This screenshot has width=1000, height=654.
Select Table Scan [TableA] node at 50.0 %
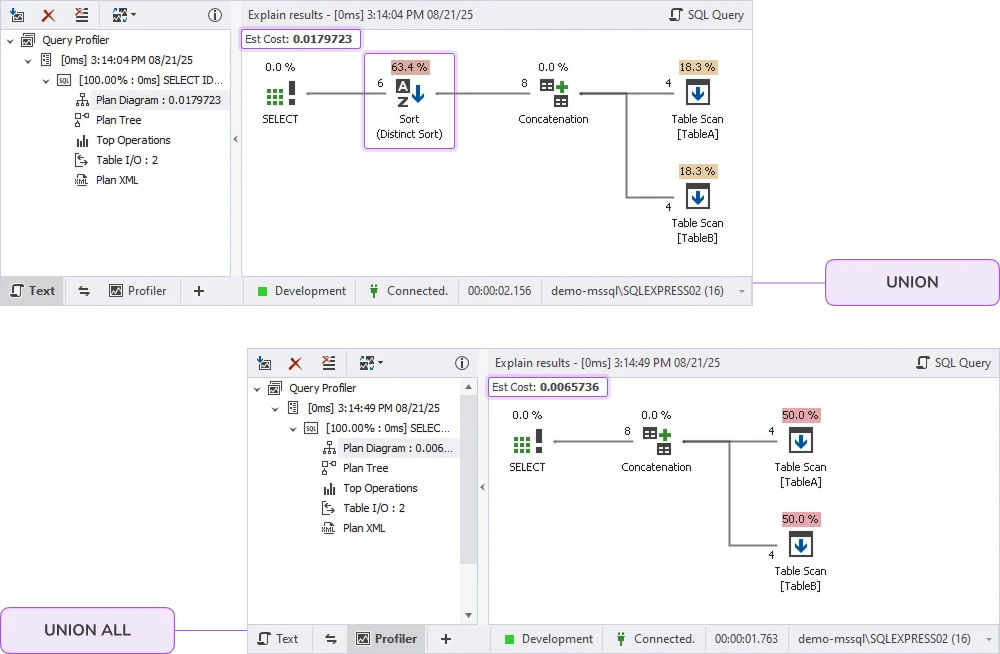(800, 449)
